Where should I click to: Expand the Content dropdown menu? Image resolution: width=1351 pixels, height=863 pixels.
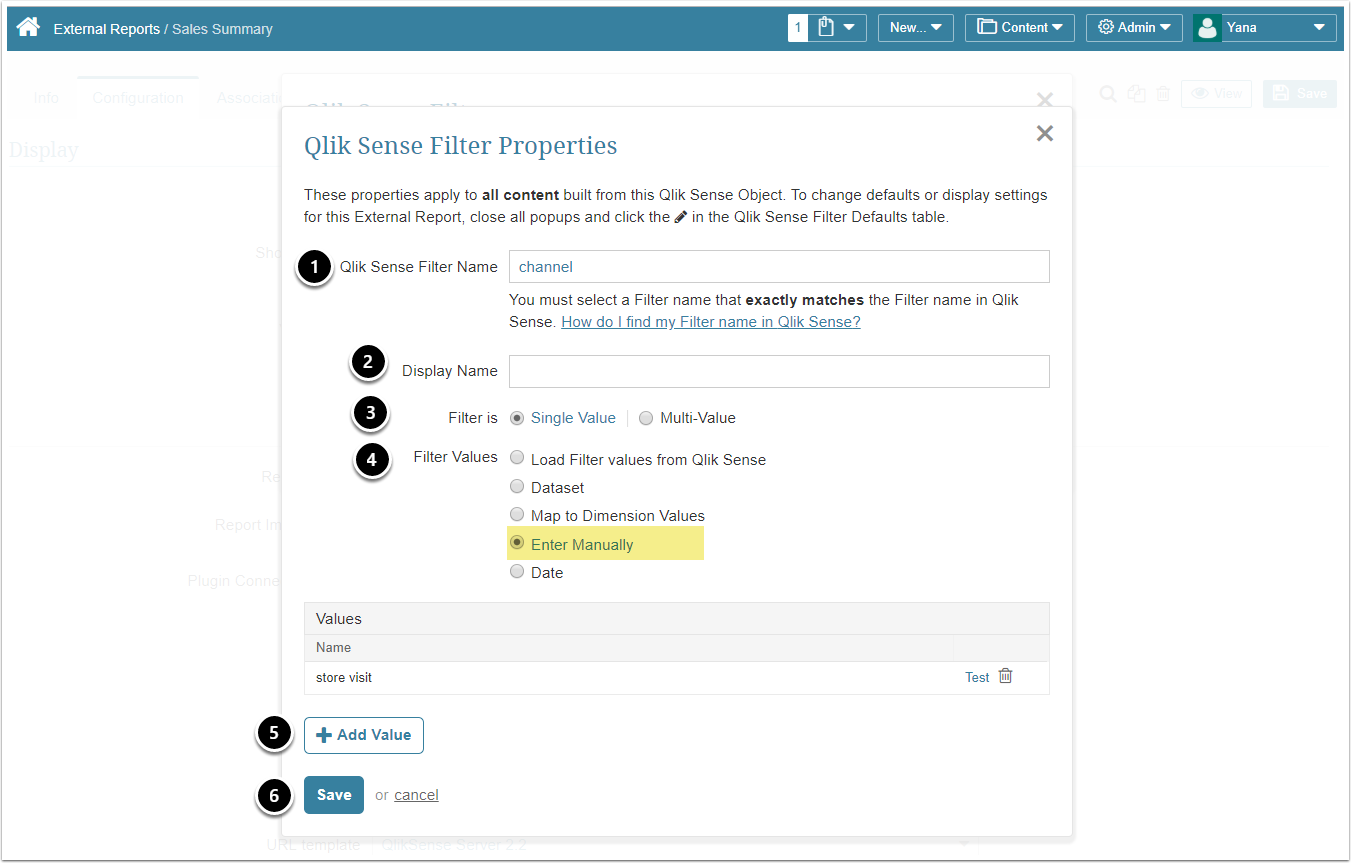tap(1019, 28)
